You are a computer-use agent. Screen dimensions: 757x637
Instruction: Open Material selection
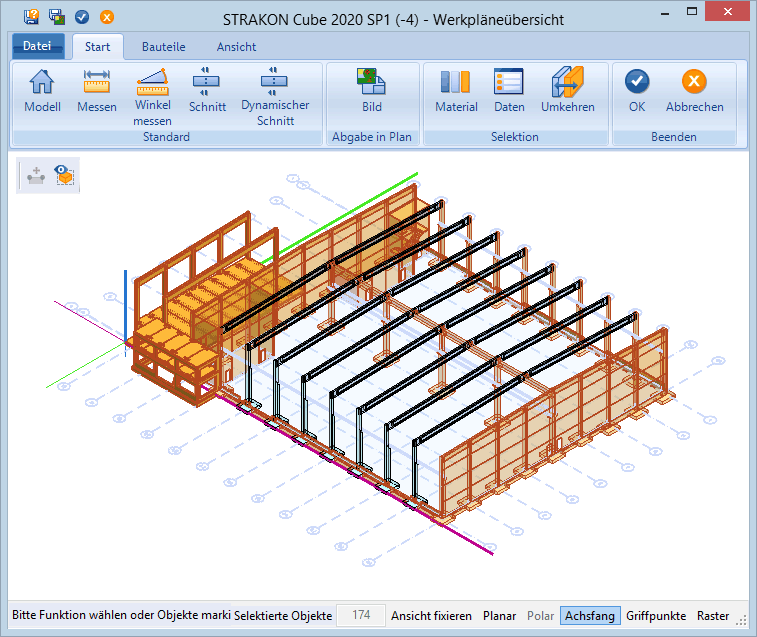pyautogui.click(x=456, y=83)
